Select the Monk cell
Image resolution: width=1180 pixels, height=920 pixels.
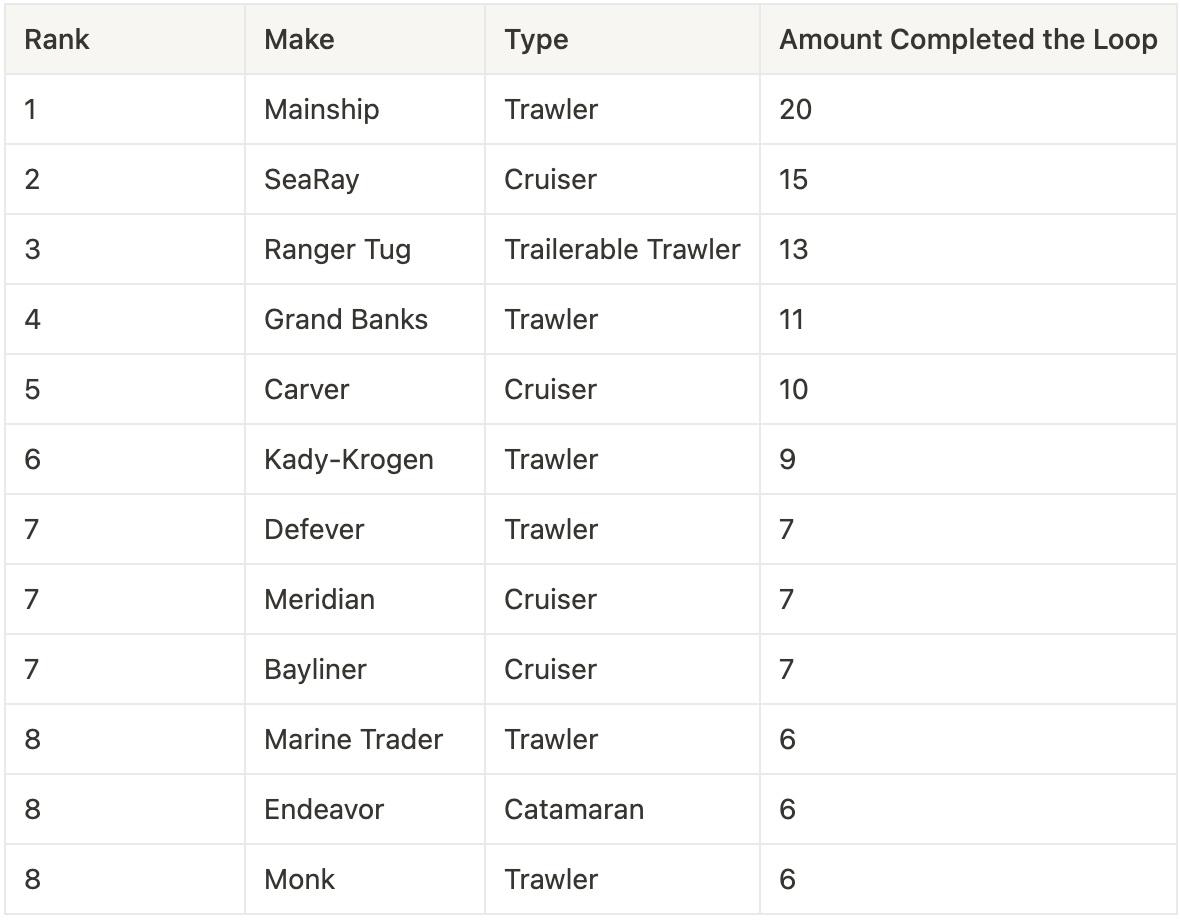click(x=299, y=879)
